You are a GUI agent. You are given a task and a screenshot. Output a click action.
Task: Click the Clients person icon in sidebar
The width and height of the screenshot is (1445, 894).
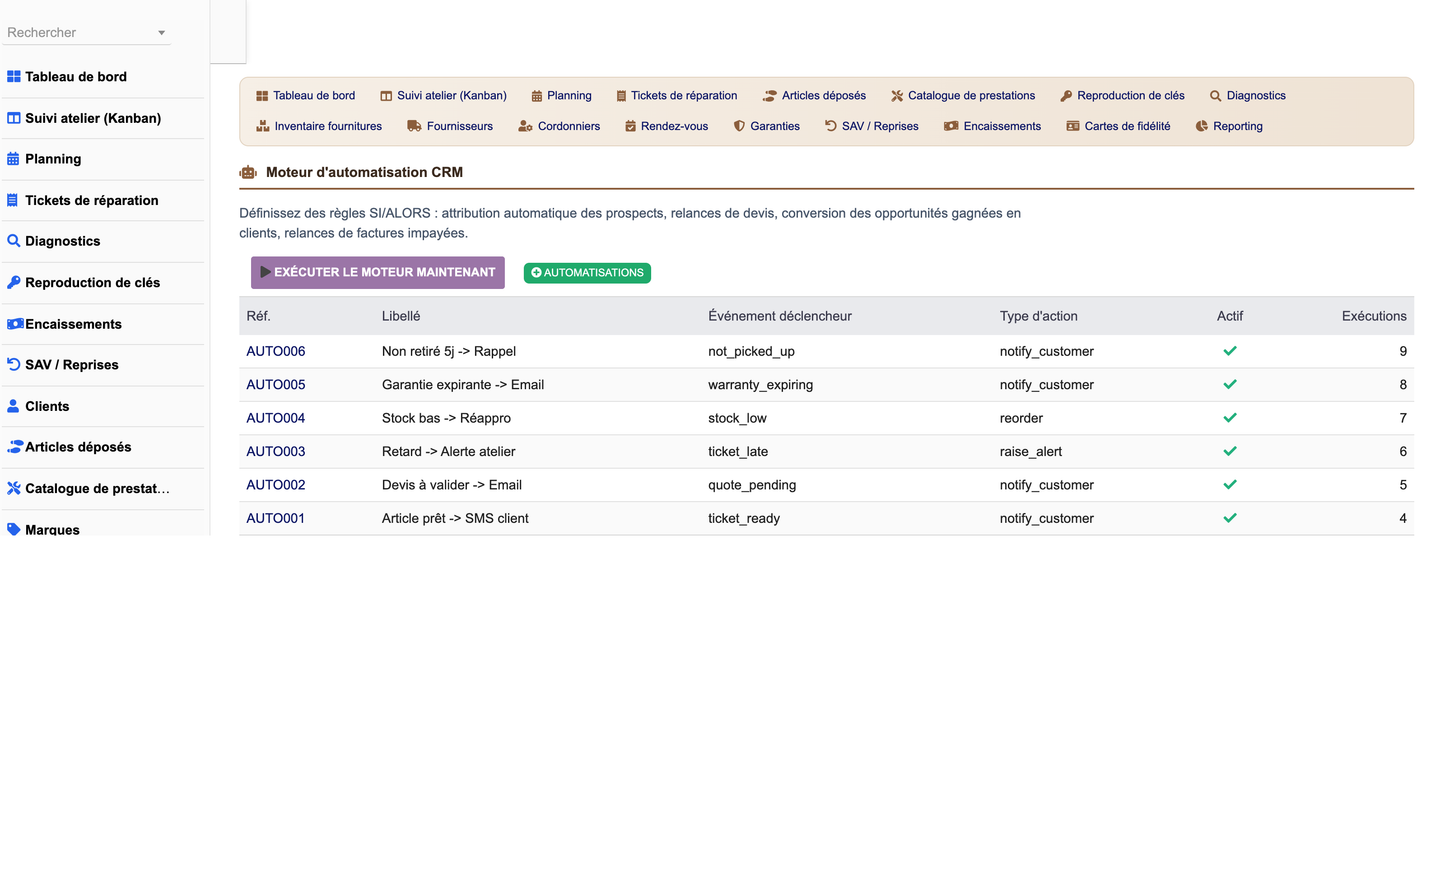[13, 406]
